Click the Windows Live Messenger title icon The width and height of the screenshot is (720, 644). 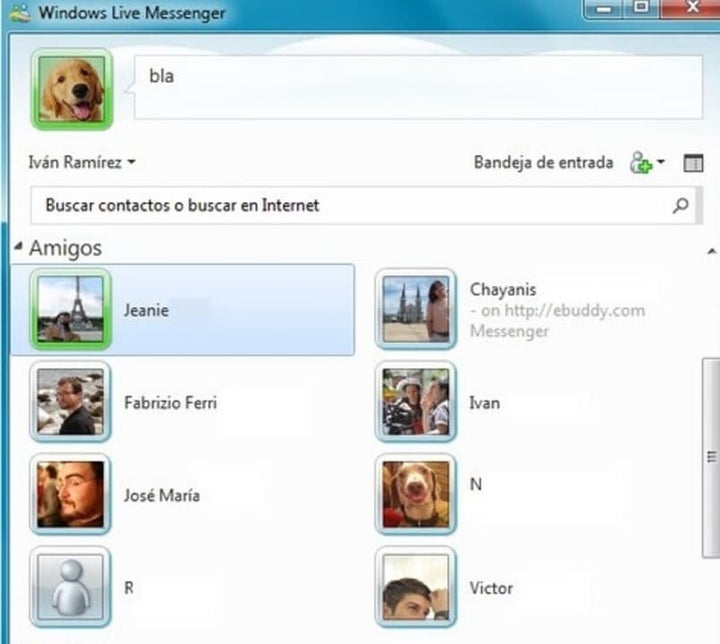pyautogui.click(x=17, y=14)
